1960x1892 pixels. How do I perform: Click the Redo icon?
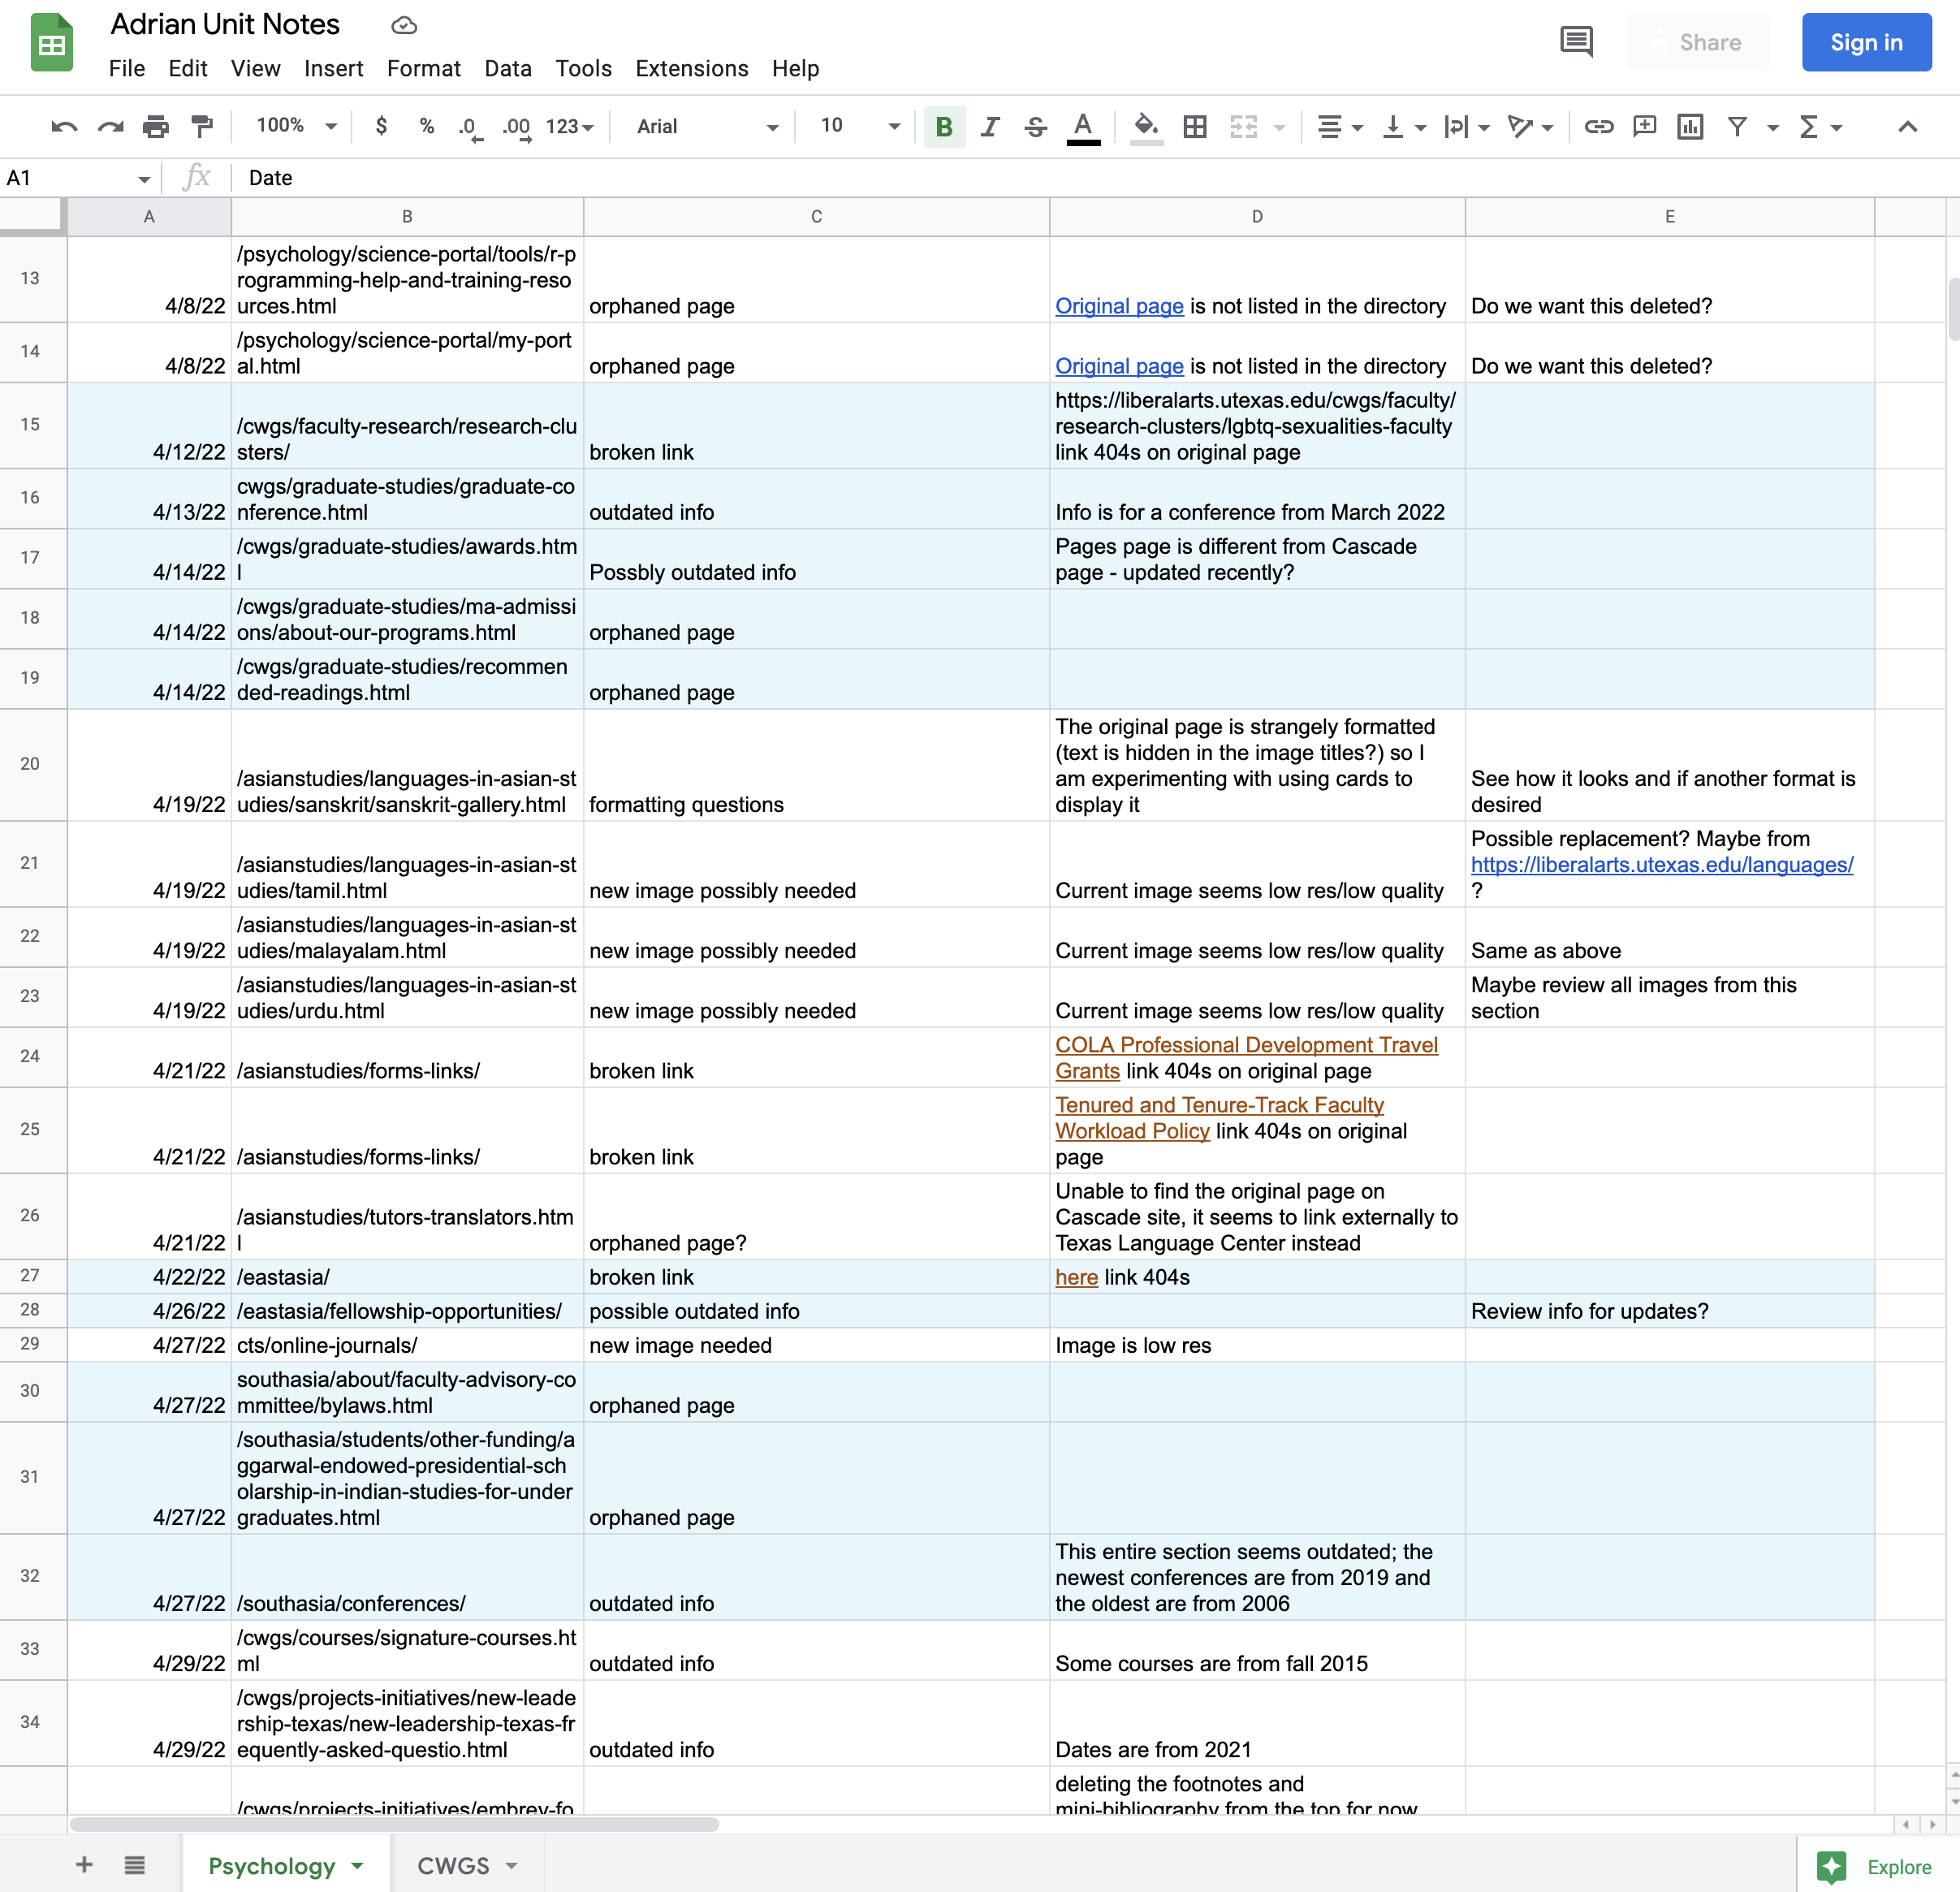110,127
